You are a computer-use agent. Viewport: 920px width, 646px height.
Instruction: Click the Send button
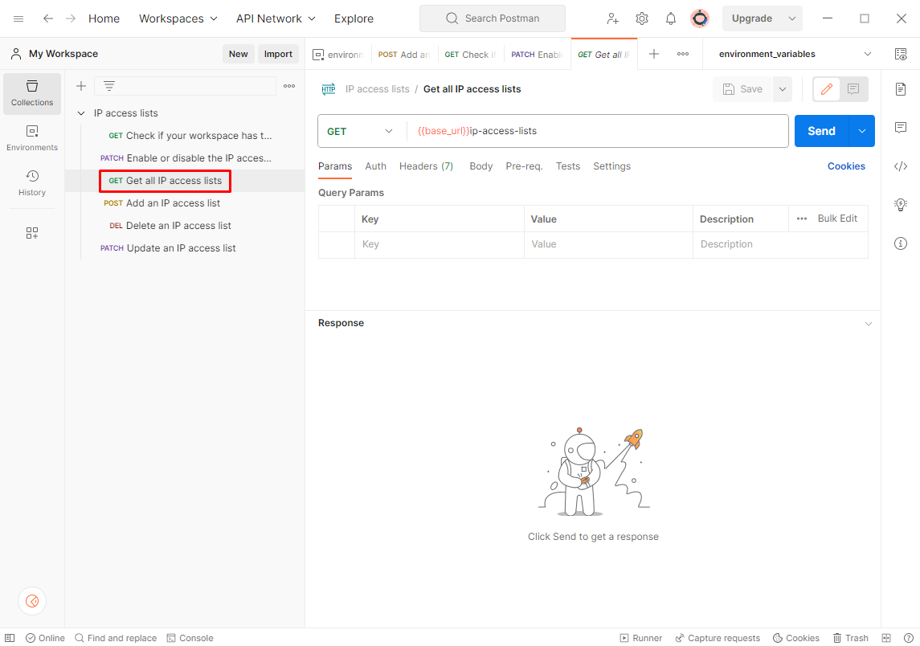tap(821, 131)
